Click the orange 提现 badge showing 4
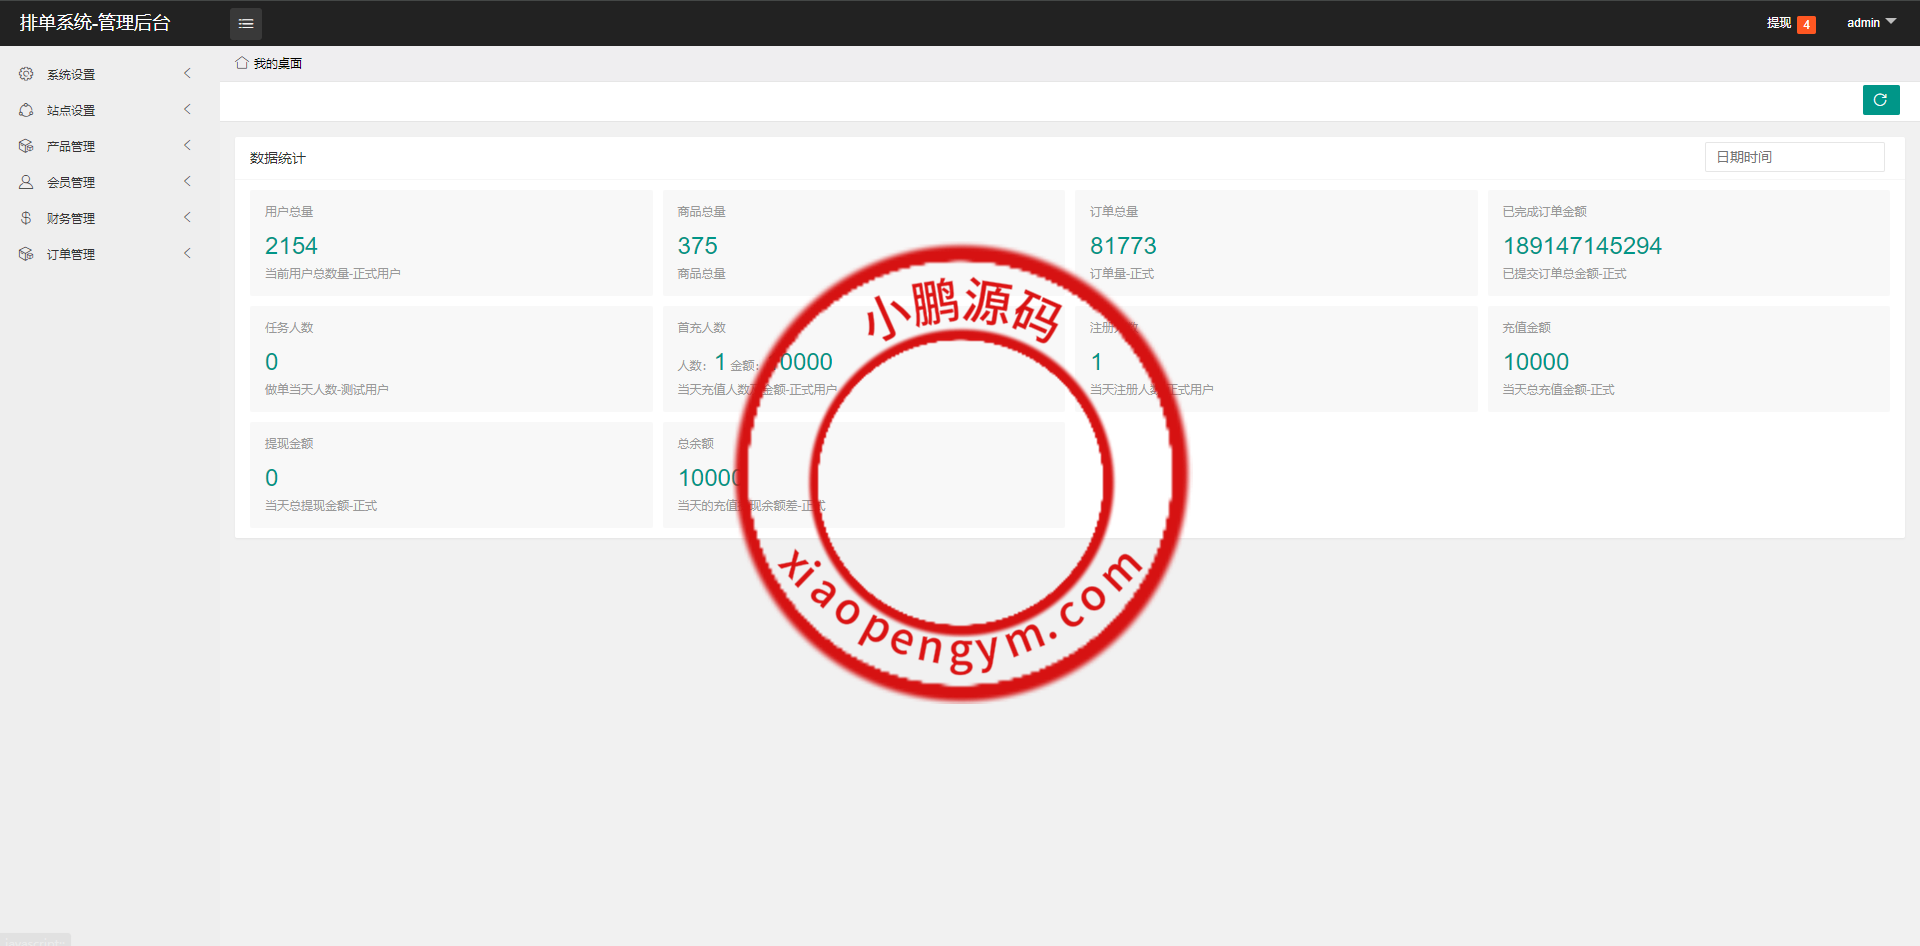Image resolution: width=1920 pixels, height=946 pixels. point(1806,25)
